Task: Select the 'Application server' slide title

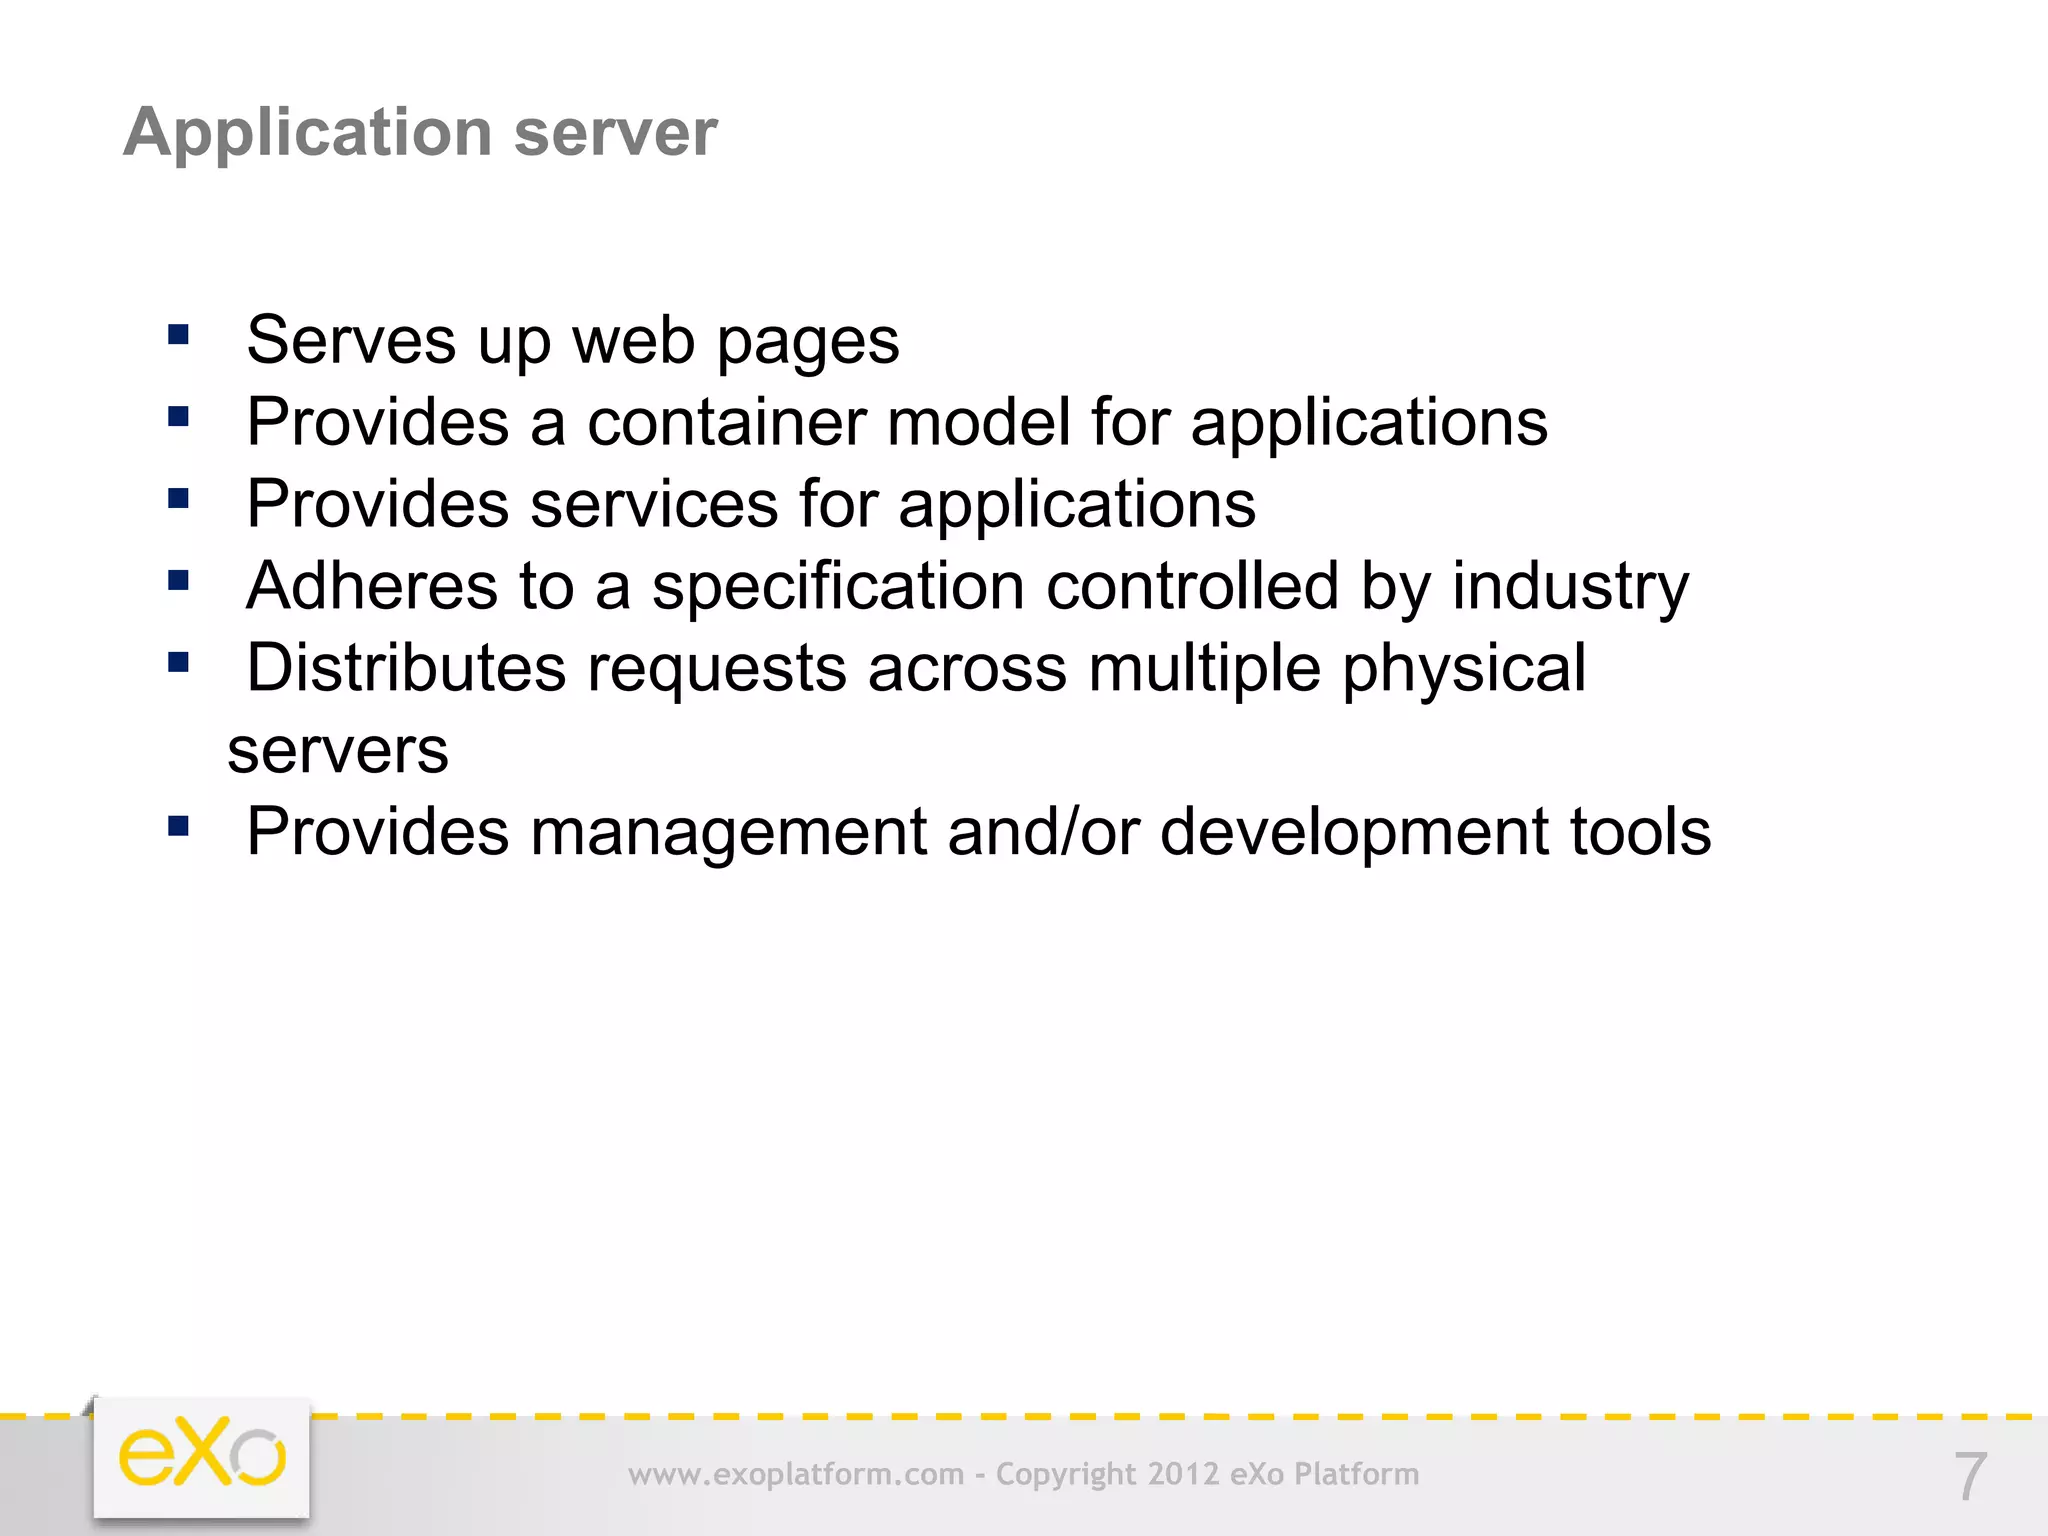Action: [x=420, y=133]
